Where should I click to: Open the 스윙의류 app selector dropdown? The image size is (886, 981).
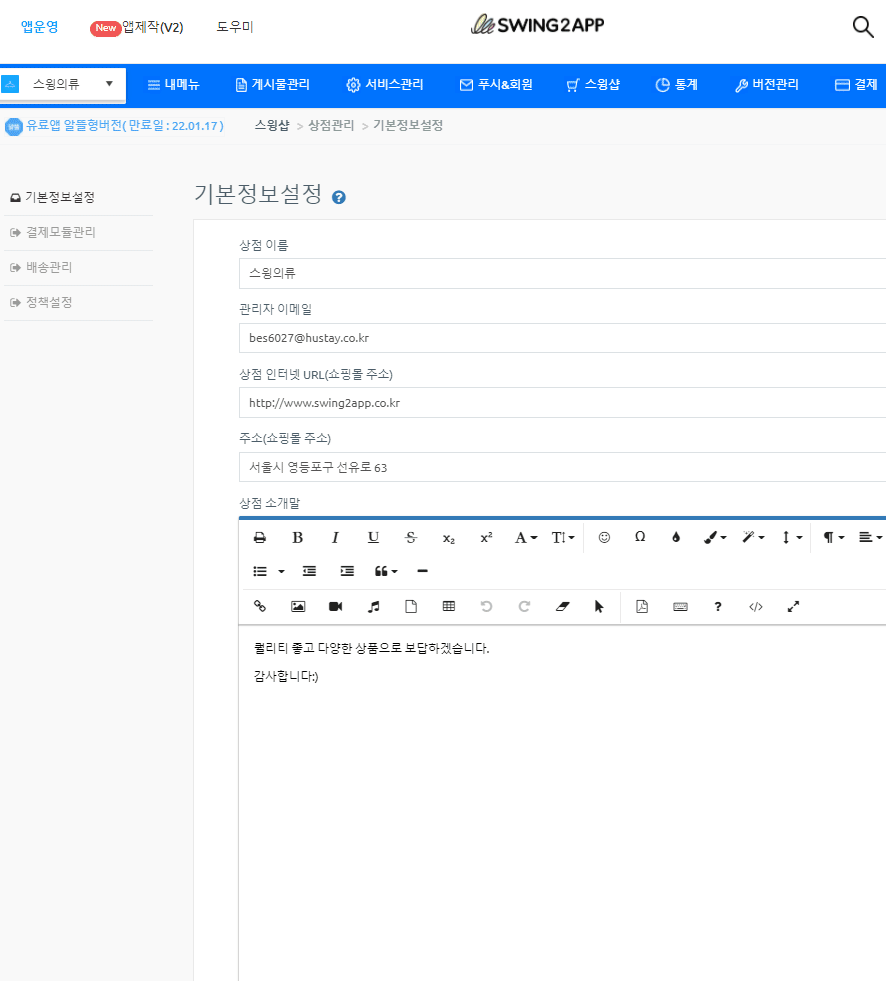63,84
